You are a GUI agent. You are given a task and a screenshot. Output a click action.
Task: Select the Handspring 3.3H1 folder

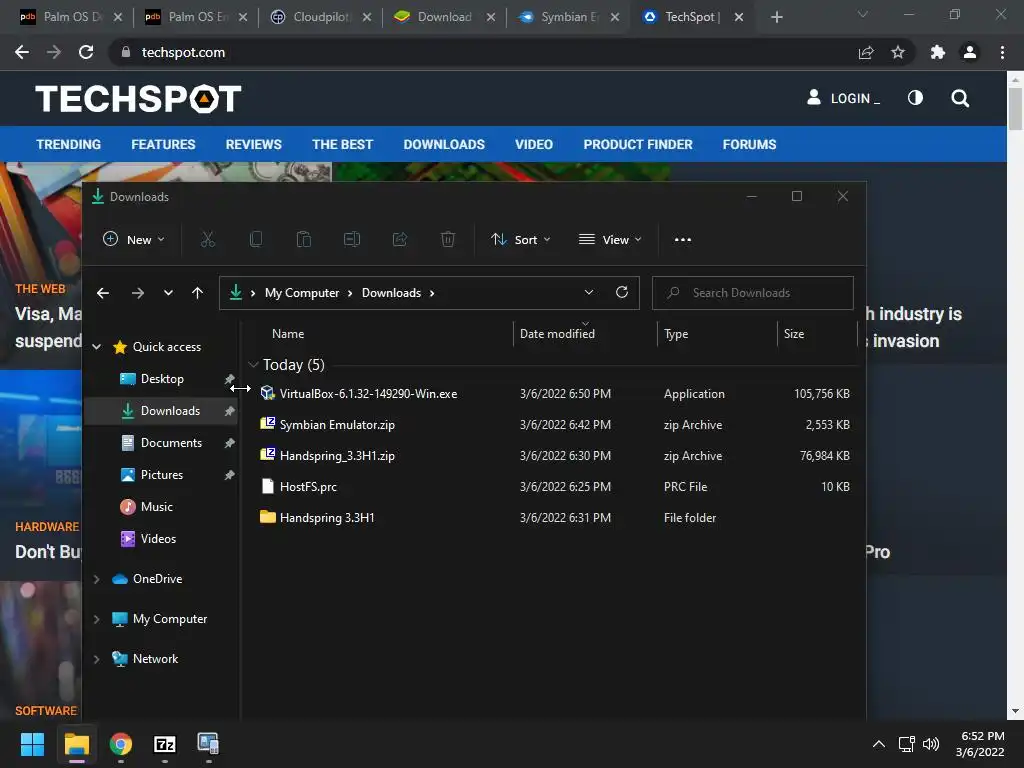[327, 518]
